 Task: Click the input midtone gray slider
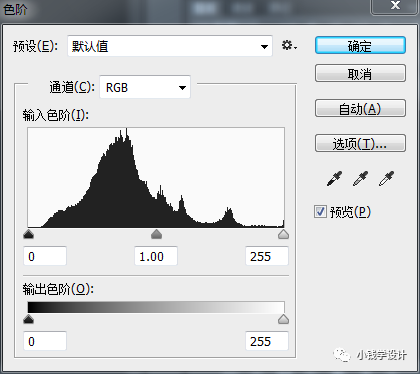click(x=156, y=234)
